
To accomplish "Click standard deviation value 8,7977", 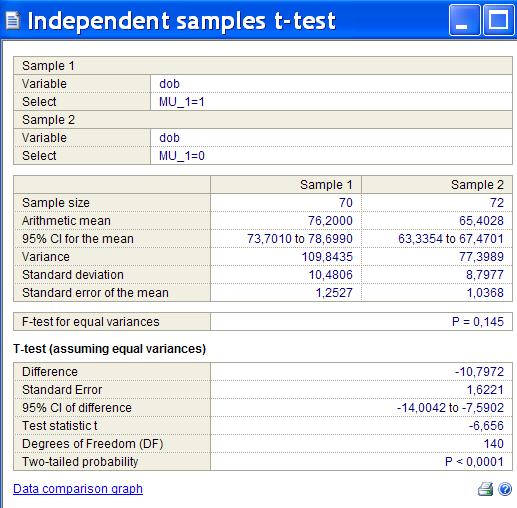I will click(x=485, y=275).
